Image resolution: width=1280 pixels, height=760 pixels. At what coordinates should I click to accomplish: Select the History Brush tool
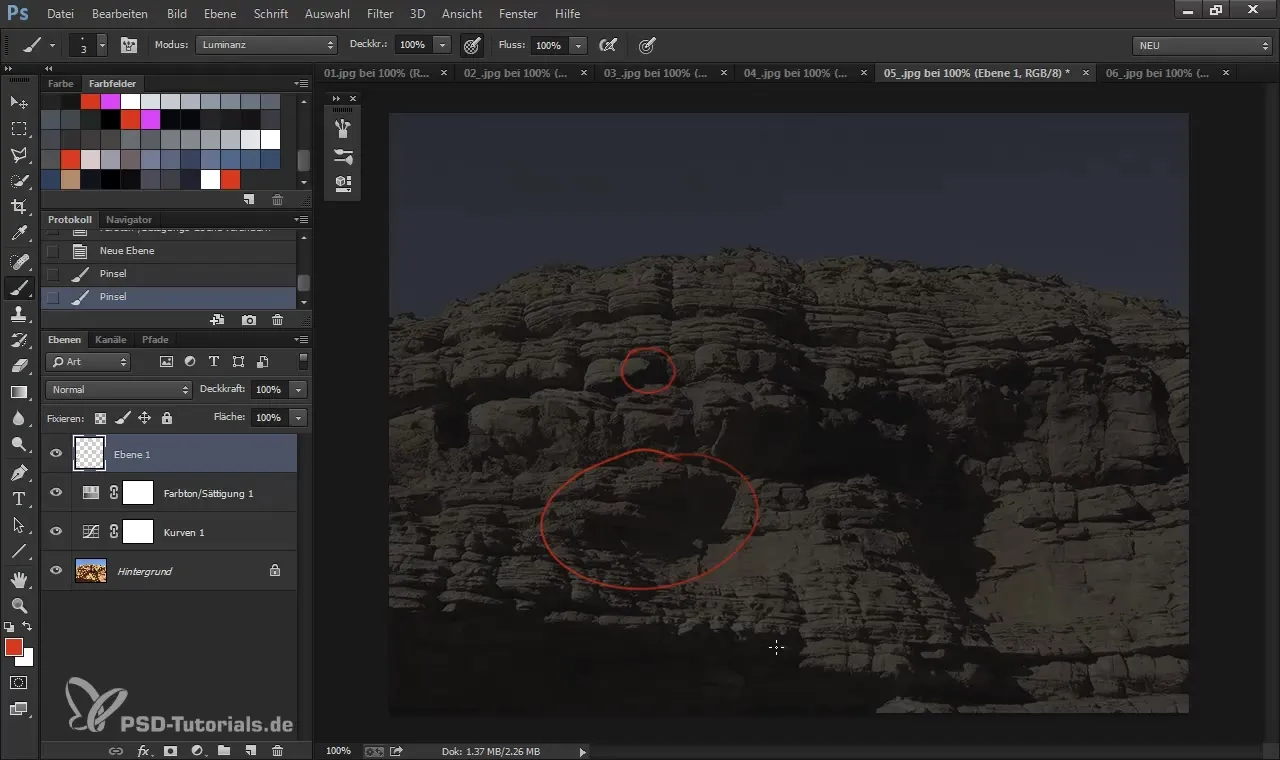pyautogui.click(x=19, y=340)
